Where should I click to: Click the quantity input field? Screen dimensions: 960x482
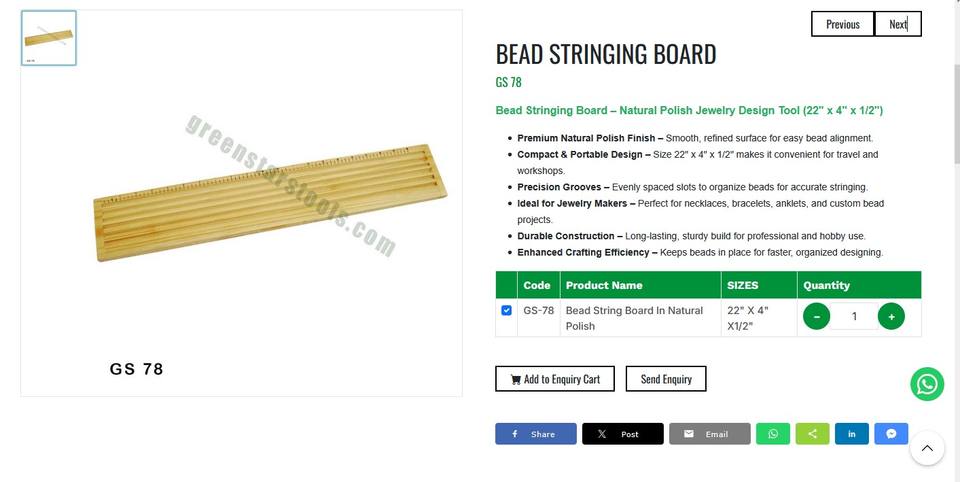tap(853, 317)
